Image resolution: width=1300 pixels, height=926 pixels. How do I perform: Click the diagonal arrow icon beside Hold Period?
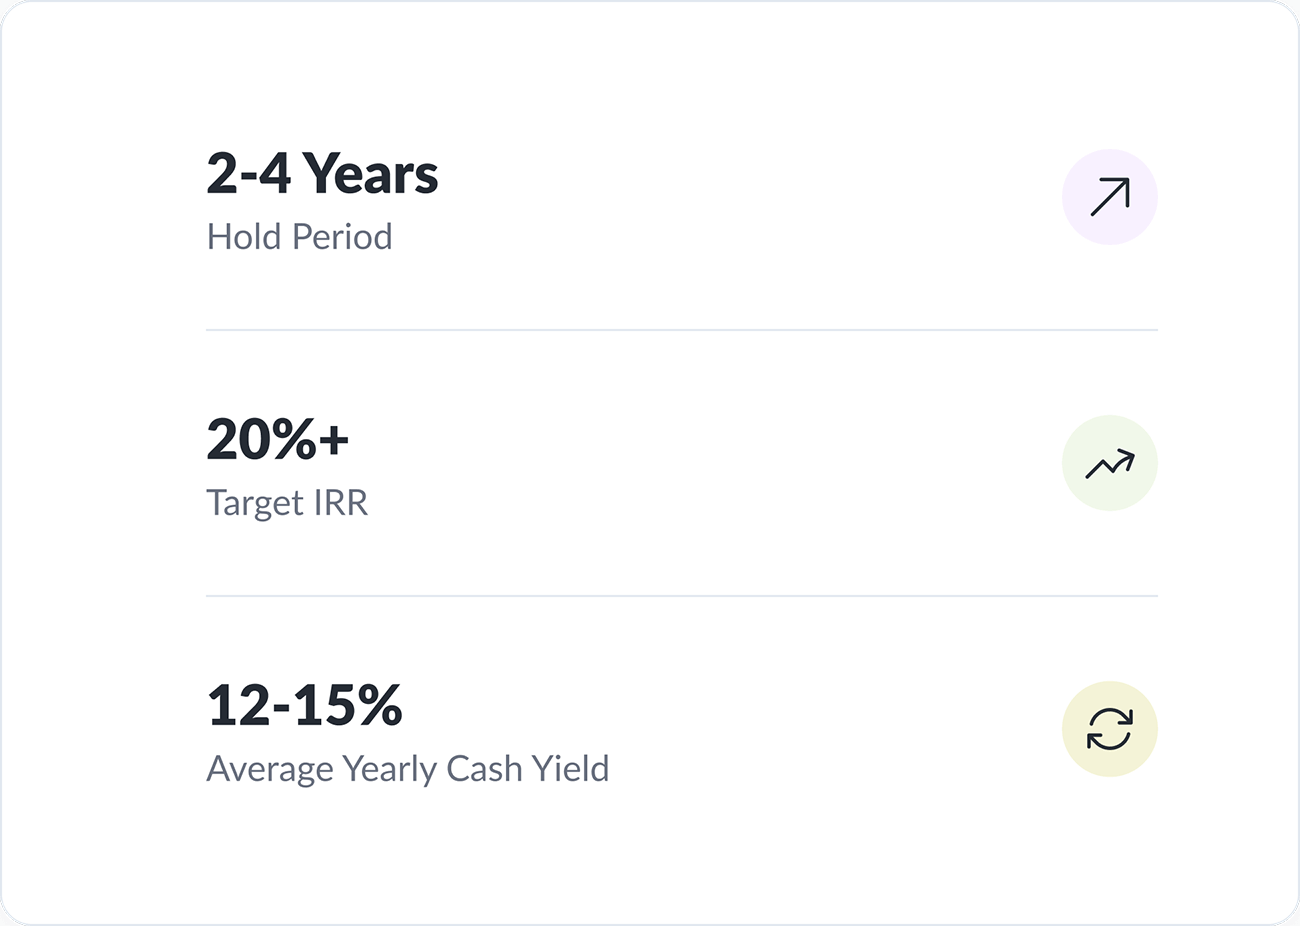[x=1110, y=196]
